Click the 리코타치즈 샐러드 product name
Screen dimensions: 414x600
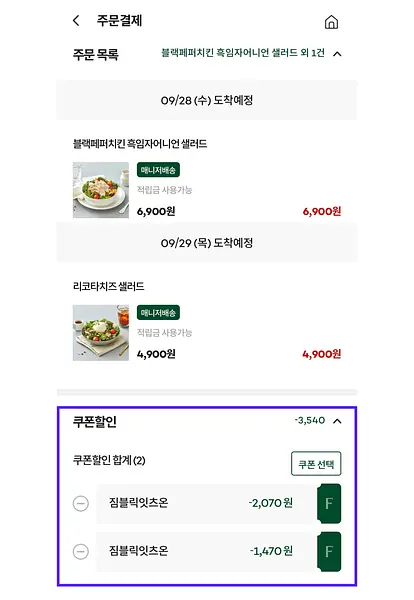coord(109,287)
